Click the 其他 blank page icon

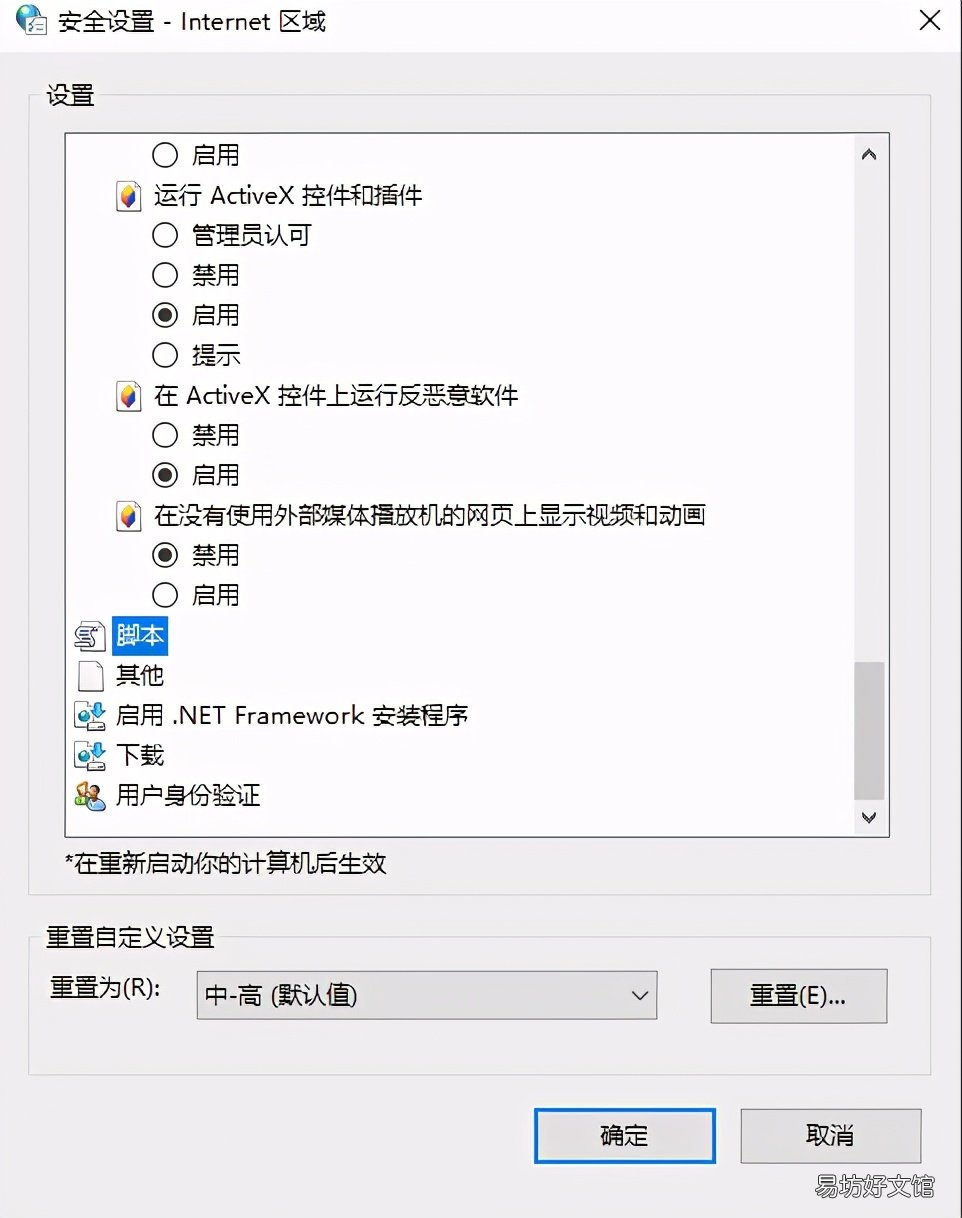pyautogui.click(x=90, y=676)
